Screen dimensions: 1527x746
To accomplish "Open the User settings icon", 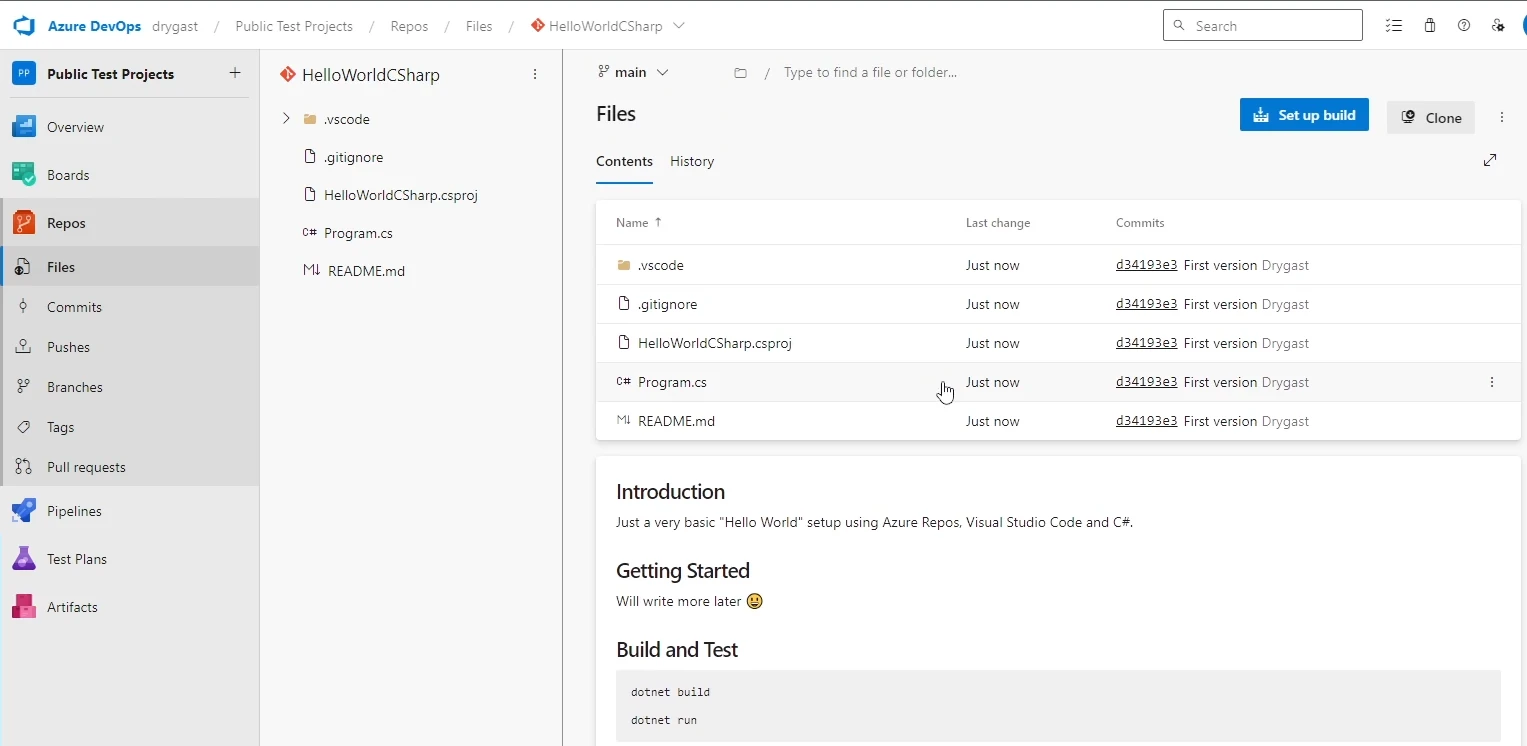I will [1497, 26].
